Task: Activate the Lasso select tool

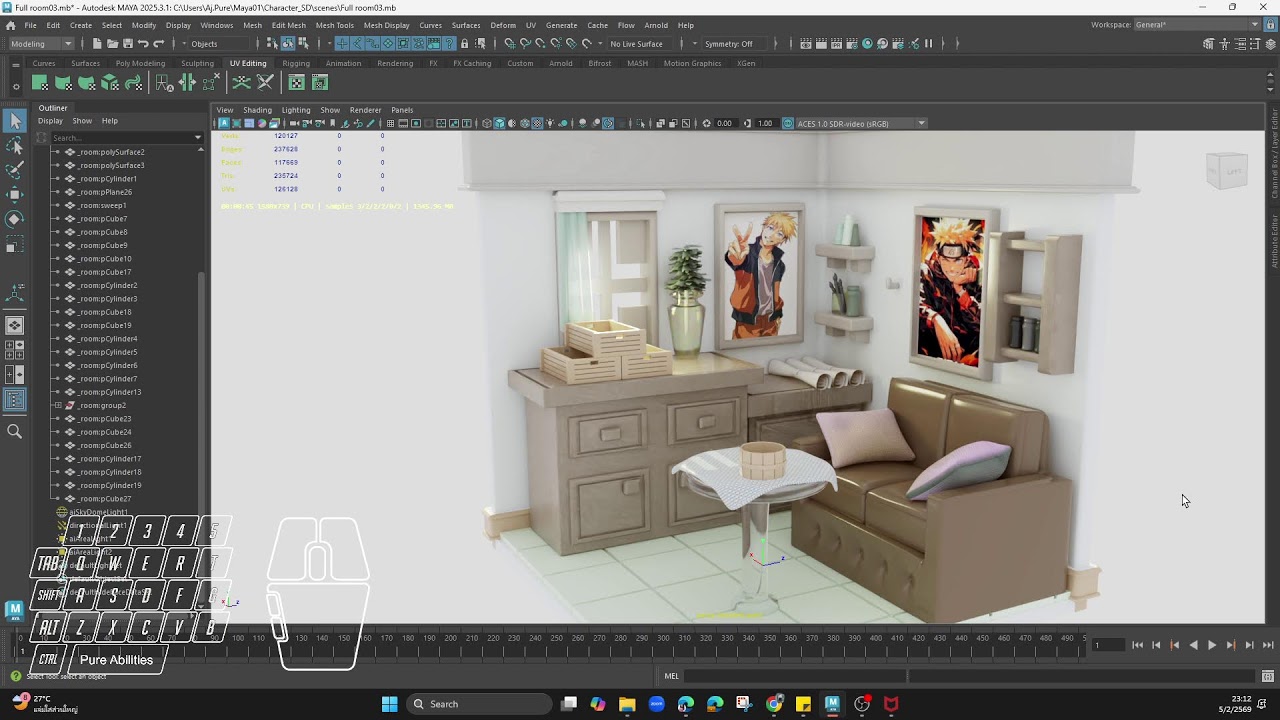Action: 15,146
